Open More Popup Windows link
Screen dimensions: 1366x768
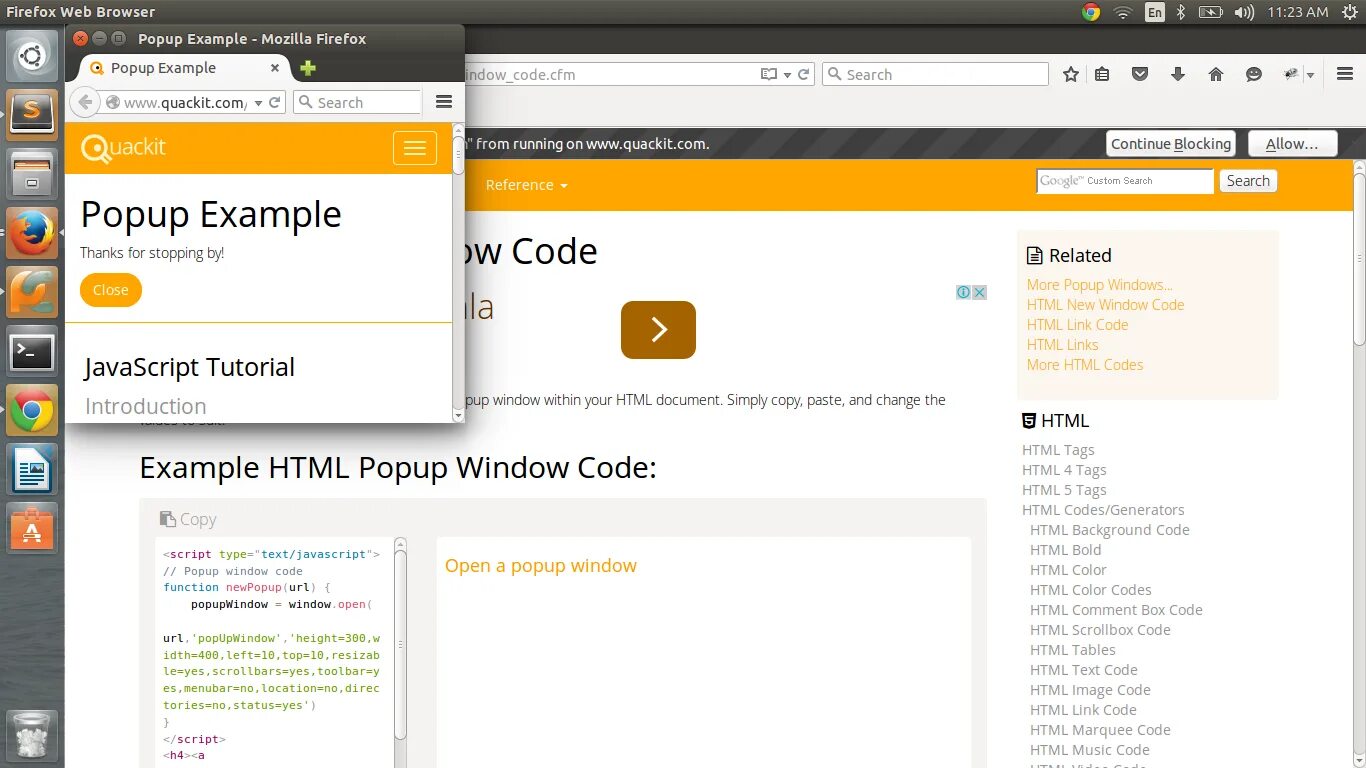pos(1100,285)
